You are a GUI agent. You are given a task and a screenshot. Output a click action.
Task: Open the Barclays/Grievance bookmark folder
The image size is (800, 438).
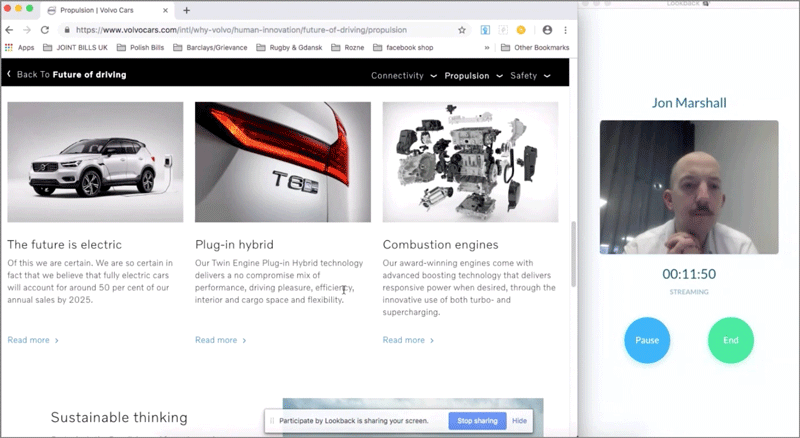(x=210, y=47)
